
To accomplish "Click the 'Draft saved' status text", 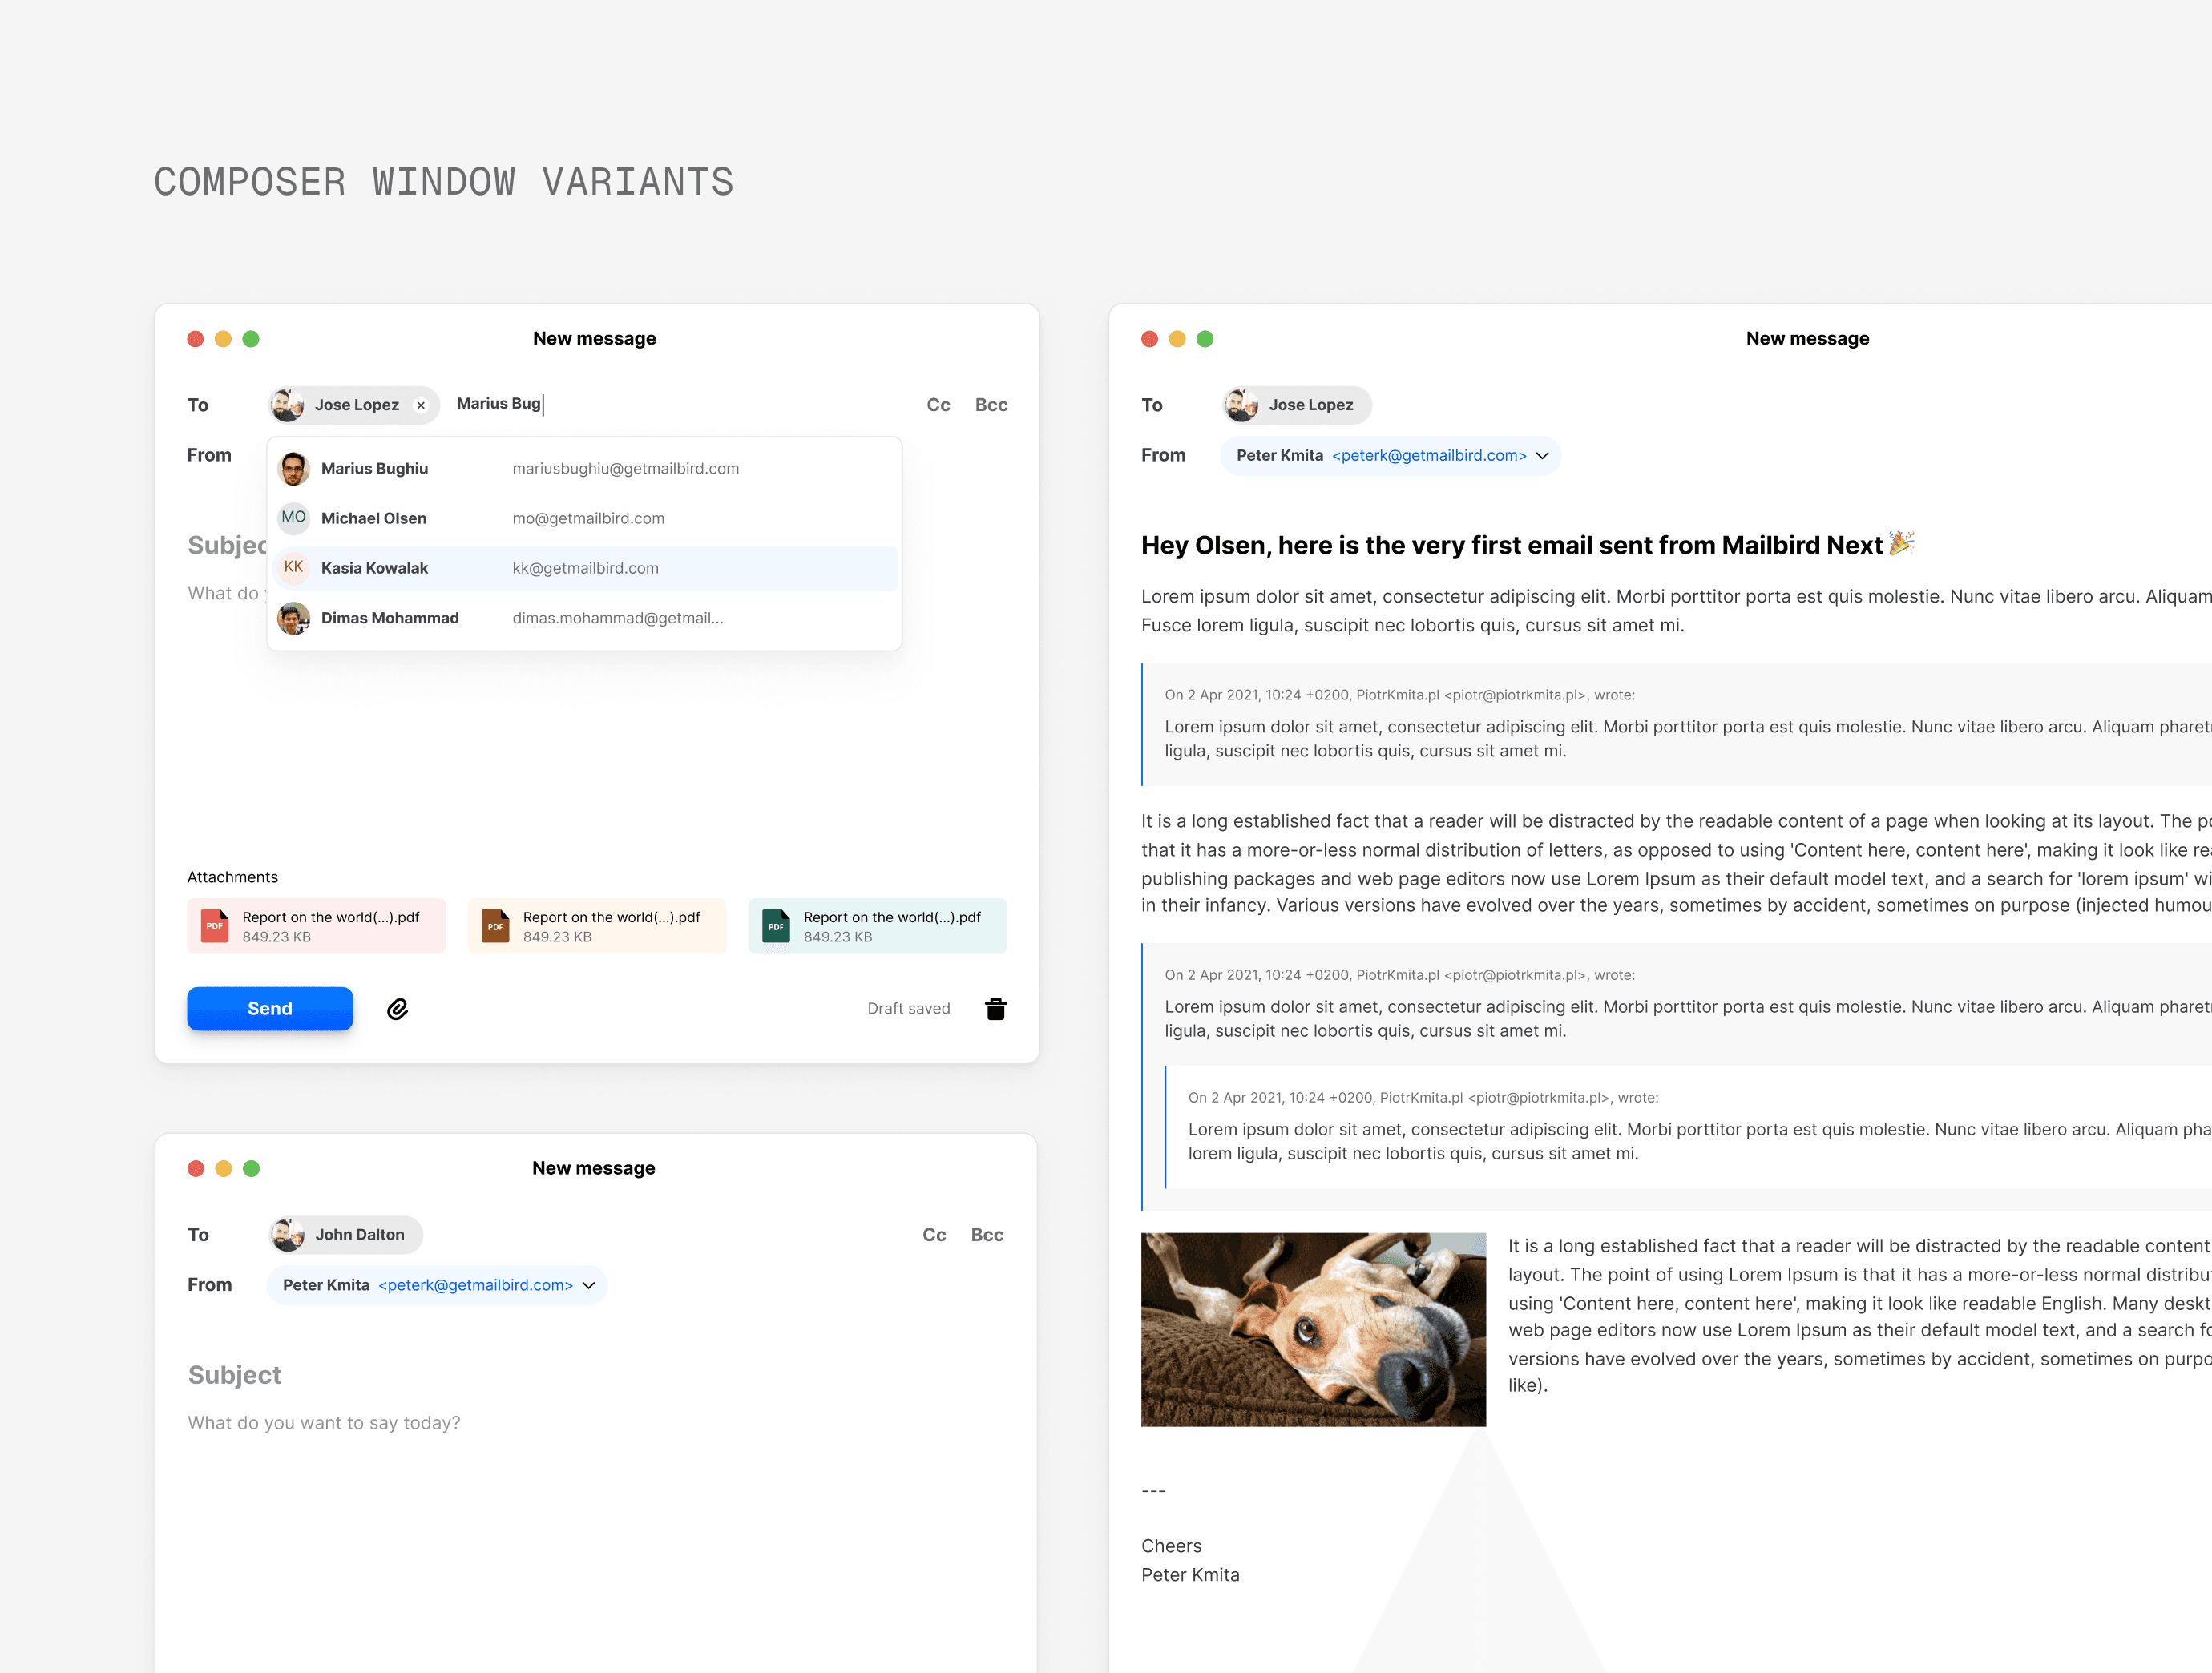I will click(909, 1009).
